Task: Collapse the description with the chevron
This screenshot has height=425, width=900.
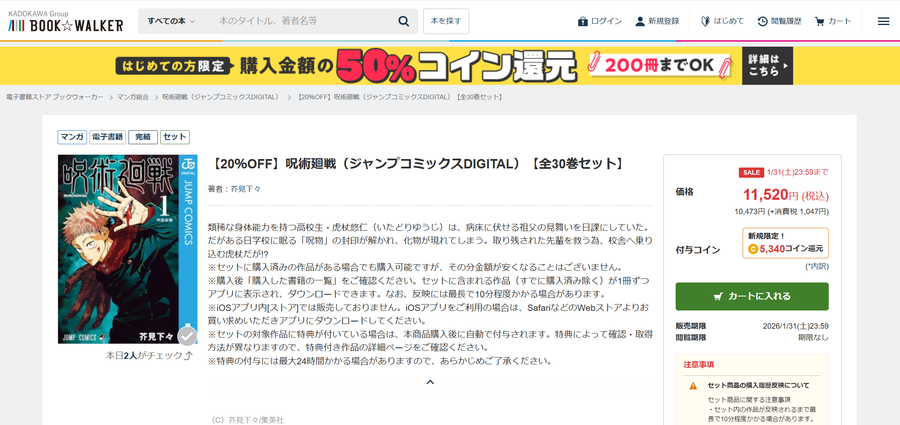Action: [x=430, y=382]
